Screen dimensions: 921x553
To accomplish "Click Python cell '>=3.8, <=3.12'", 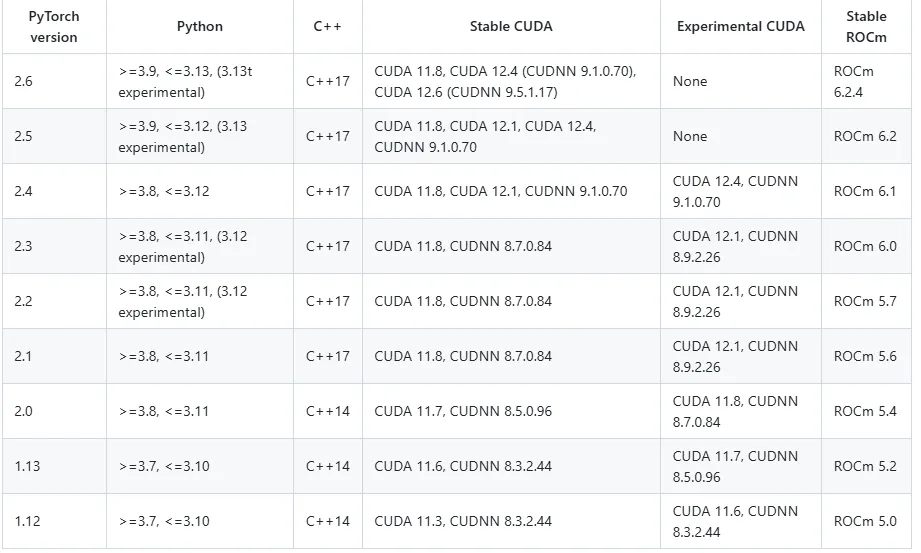I will click(x=200, y=191).
